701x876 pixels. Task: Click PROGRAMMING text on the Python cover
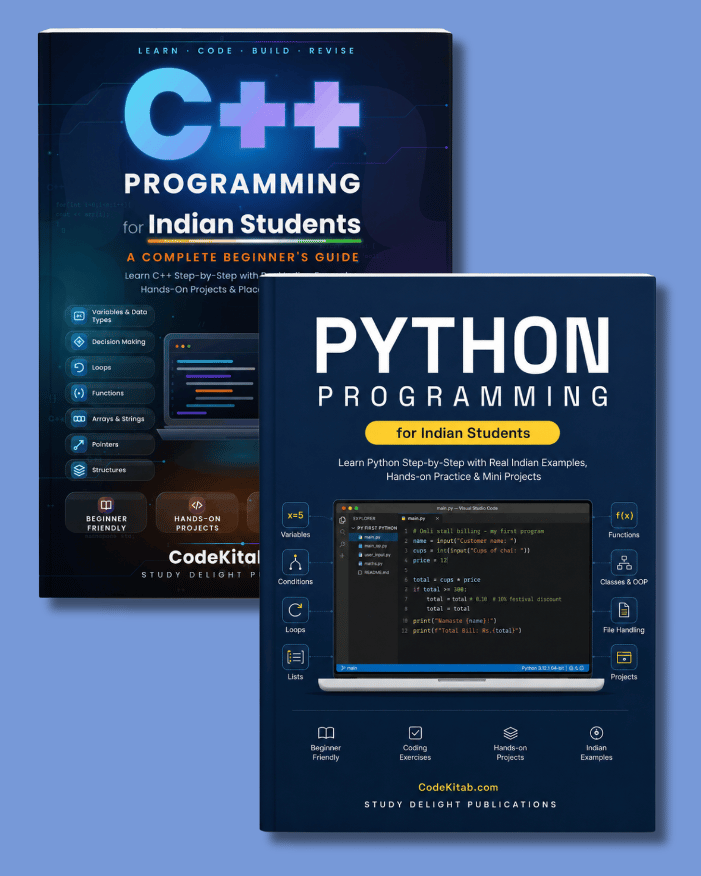point(462,396)
